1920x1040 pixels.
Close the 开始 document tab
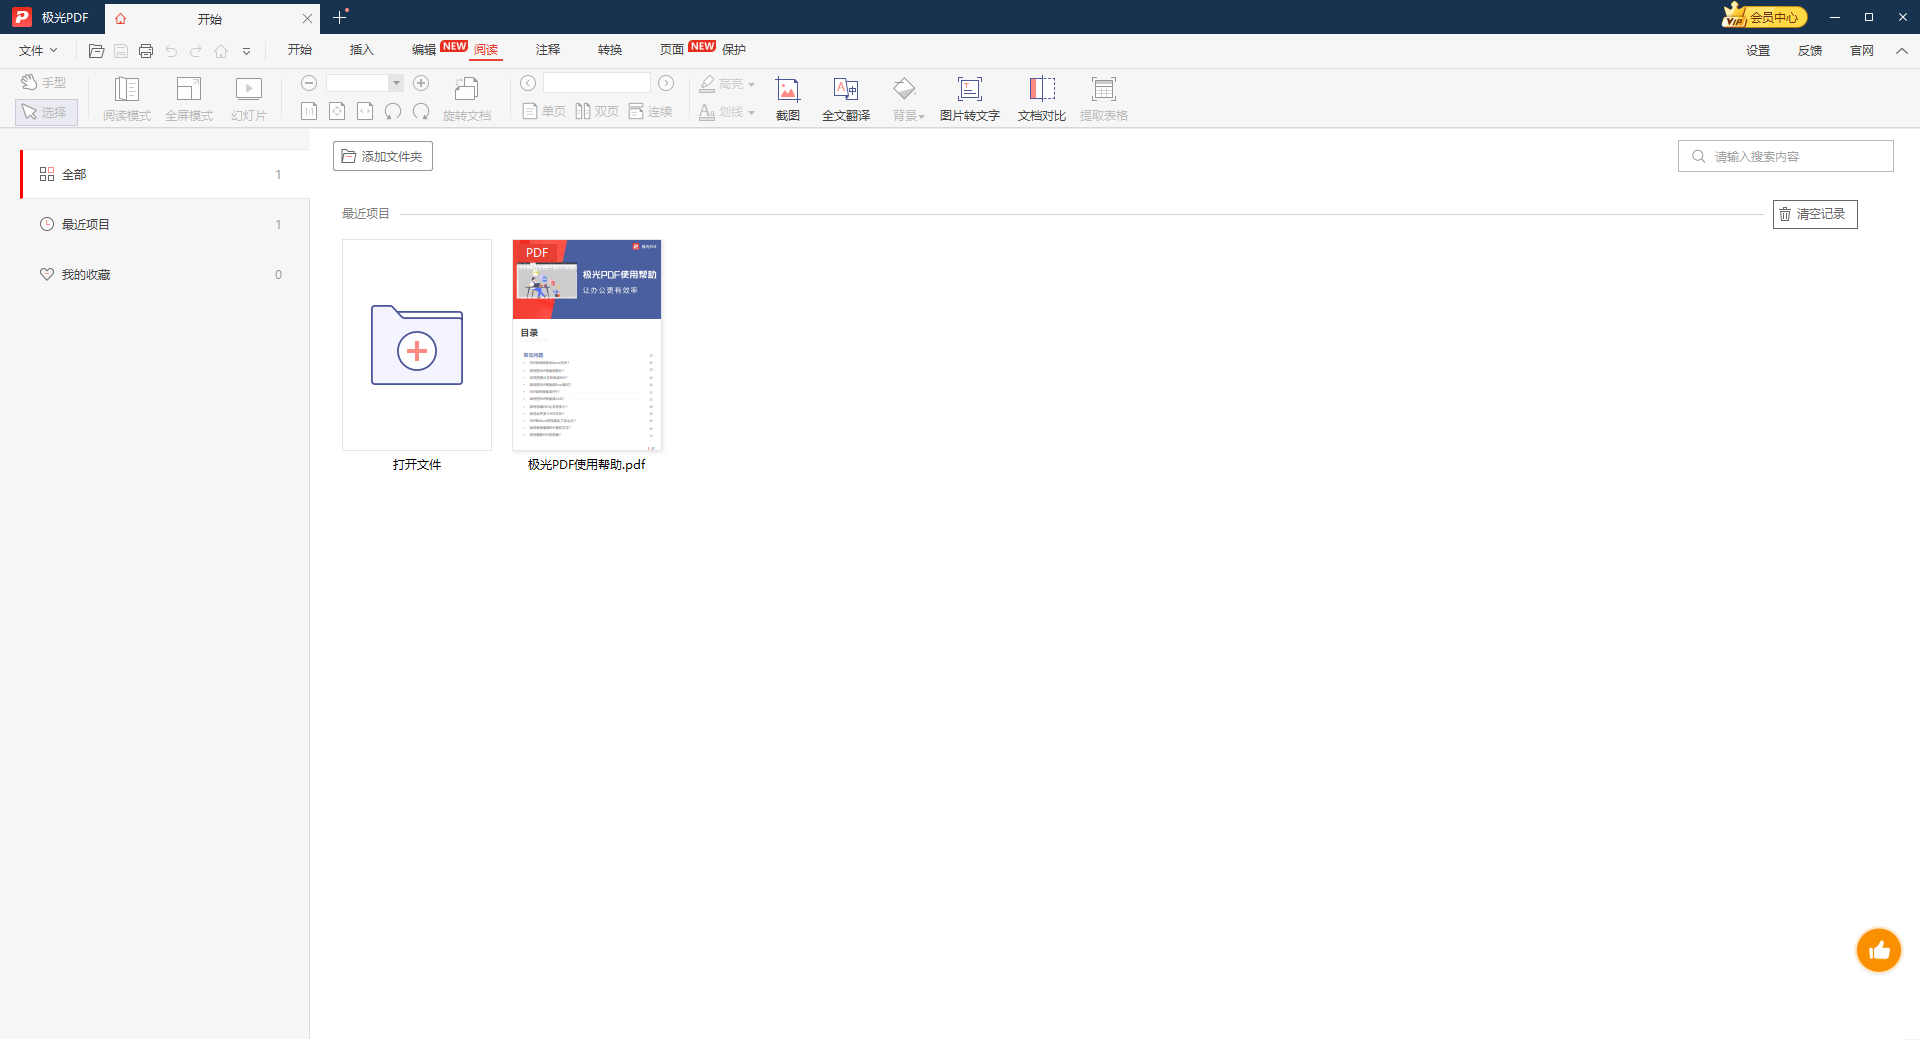point(307,19)
